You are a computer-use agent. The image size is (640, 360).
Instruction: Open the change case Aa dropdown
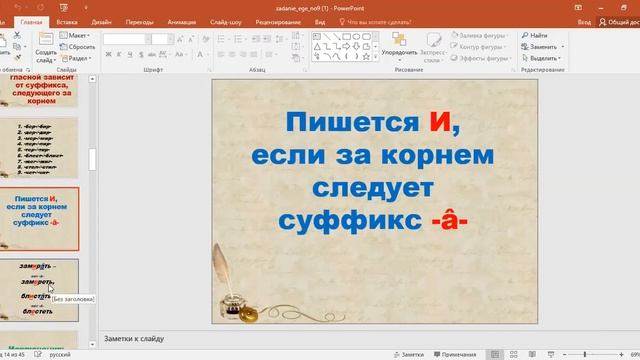(181, 54)
